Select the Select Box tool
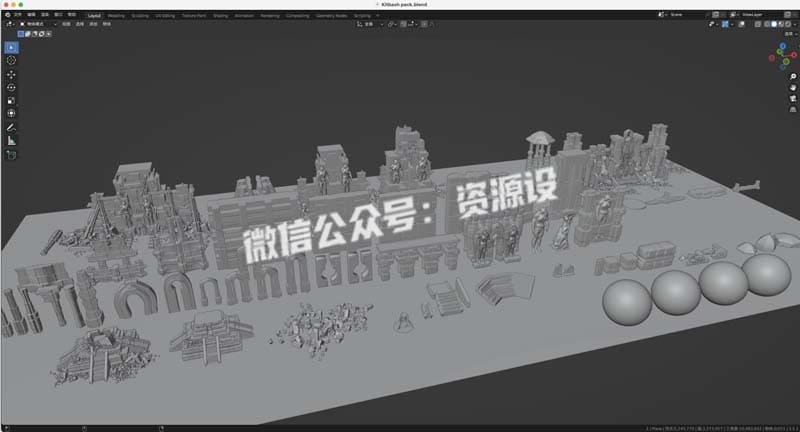Screen dimensions: 800x432 tap(11, 47)
